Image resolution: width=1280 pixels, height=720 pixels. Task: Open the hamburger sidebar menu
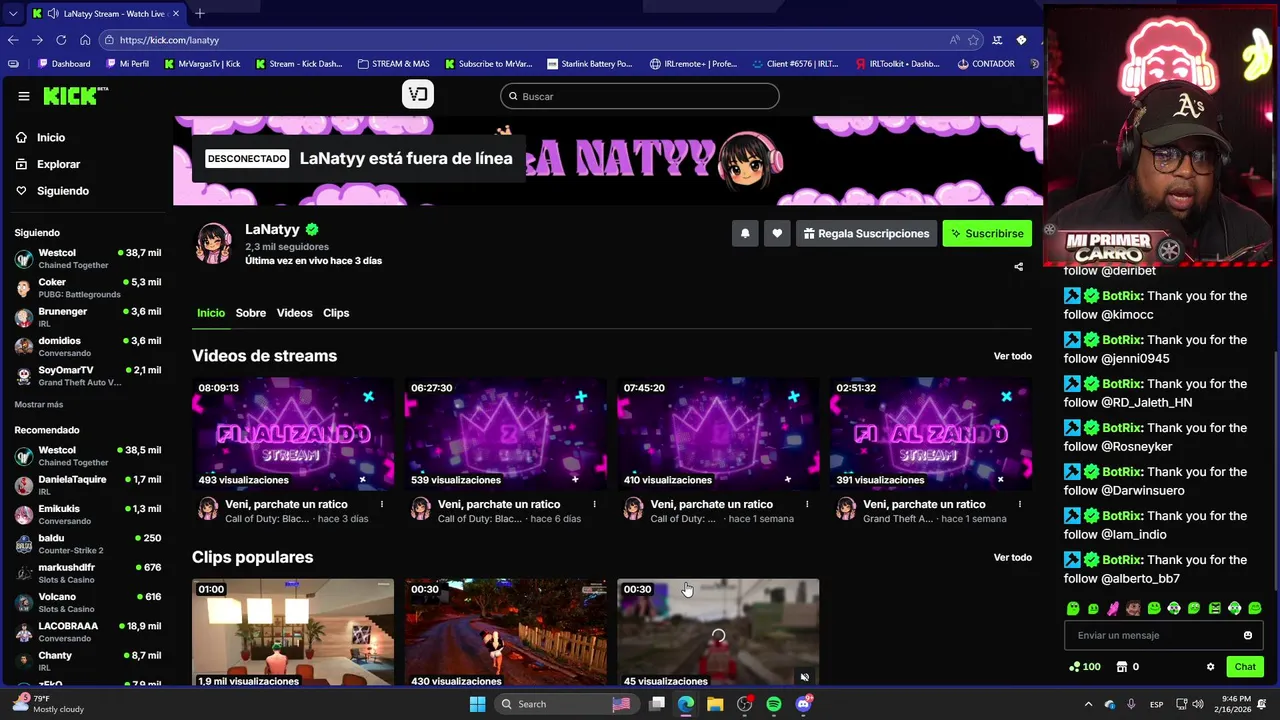(23, 96)
